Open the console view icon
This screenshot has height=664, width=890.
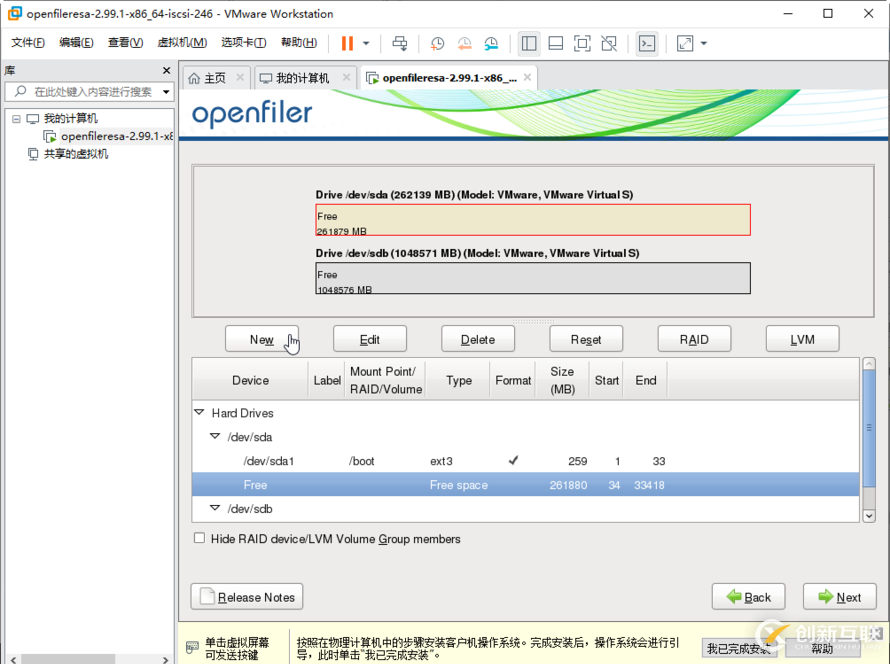point(647,43)
